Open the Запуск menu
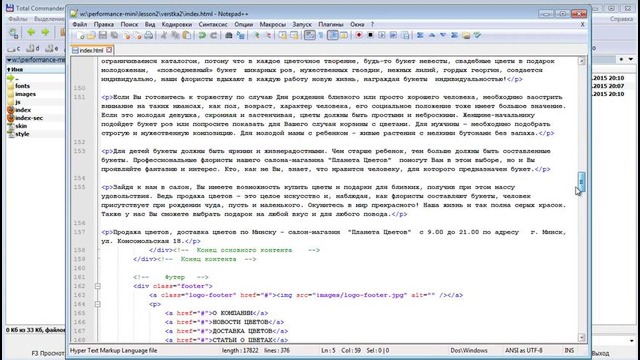 302,24
